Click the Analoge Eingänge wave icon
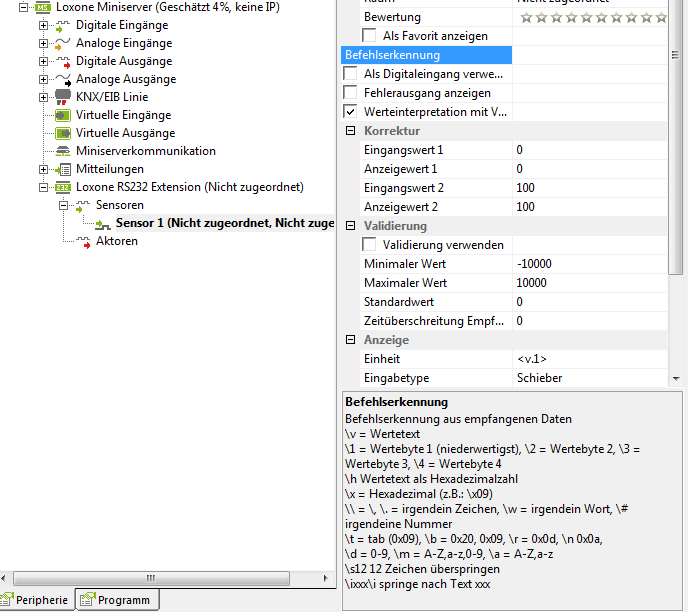This screenshot has width=688, height=612. point(63,44)
